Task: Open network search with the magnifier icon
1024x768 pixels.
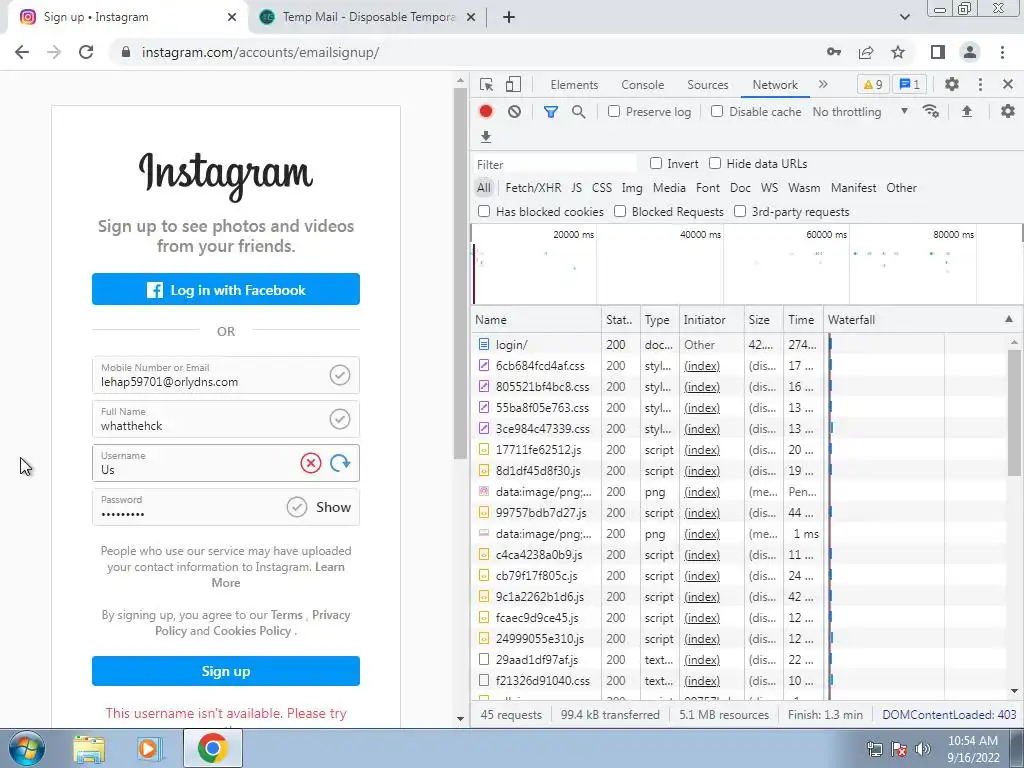Action: 579,112
